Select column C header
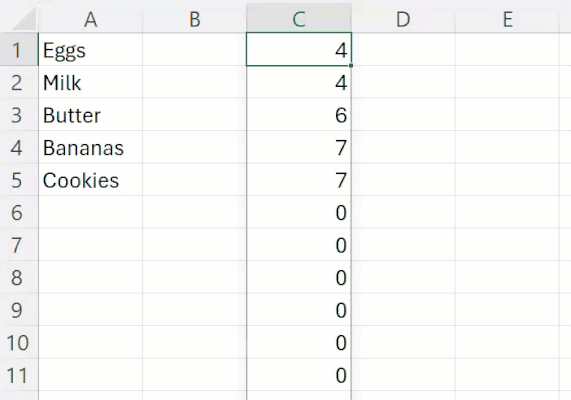The width and height of the screenshot is (571, 400). pyautogui.click(x=299, y=19)
